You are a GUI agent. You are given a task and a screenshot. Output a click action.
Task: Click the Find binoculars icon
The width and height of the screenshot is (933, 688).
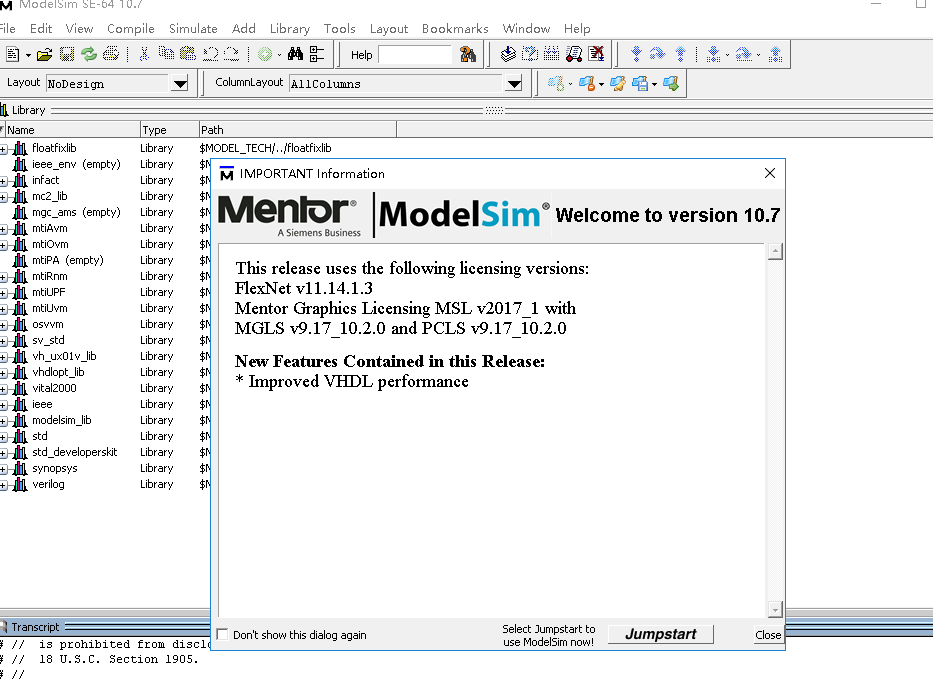(295, 54)
